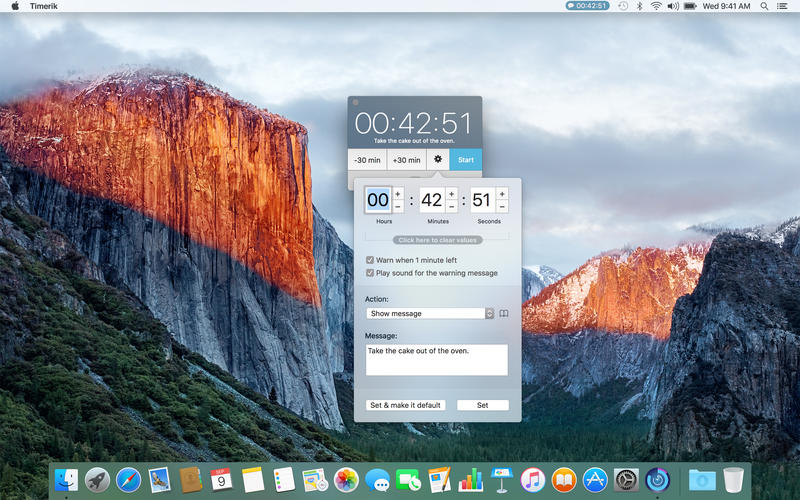Open the Apple menu

click(15, 6)
